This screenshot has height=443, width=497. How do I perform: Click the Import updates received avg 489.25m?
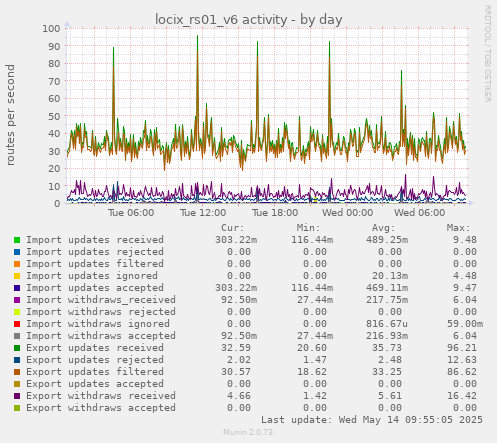tap(387, 240)
